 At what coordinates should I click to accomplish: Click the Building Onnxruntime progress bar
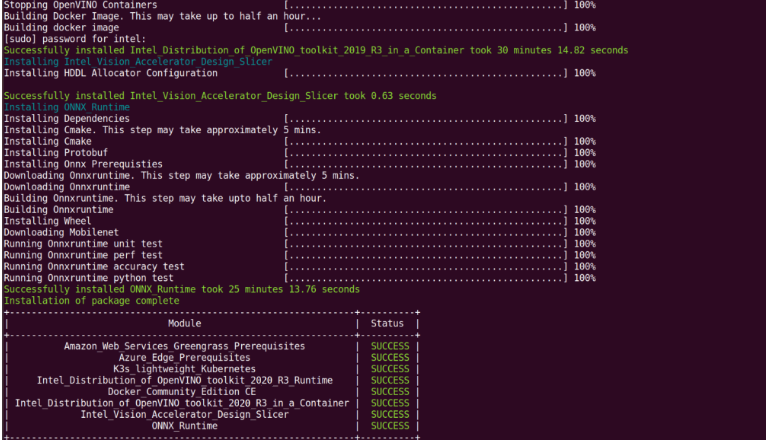click(x=426, y=210)
